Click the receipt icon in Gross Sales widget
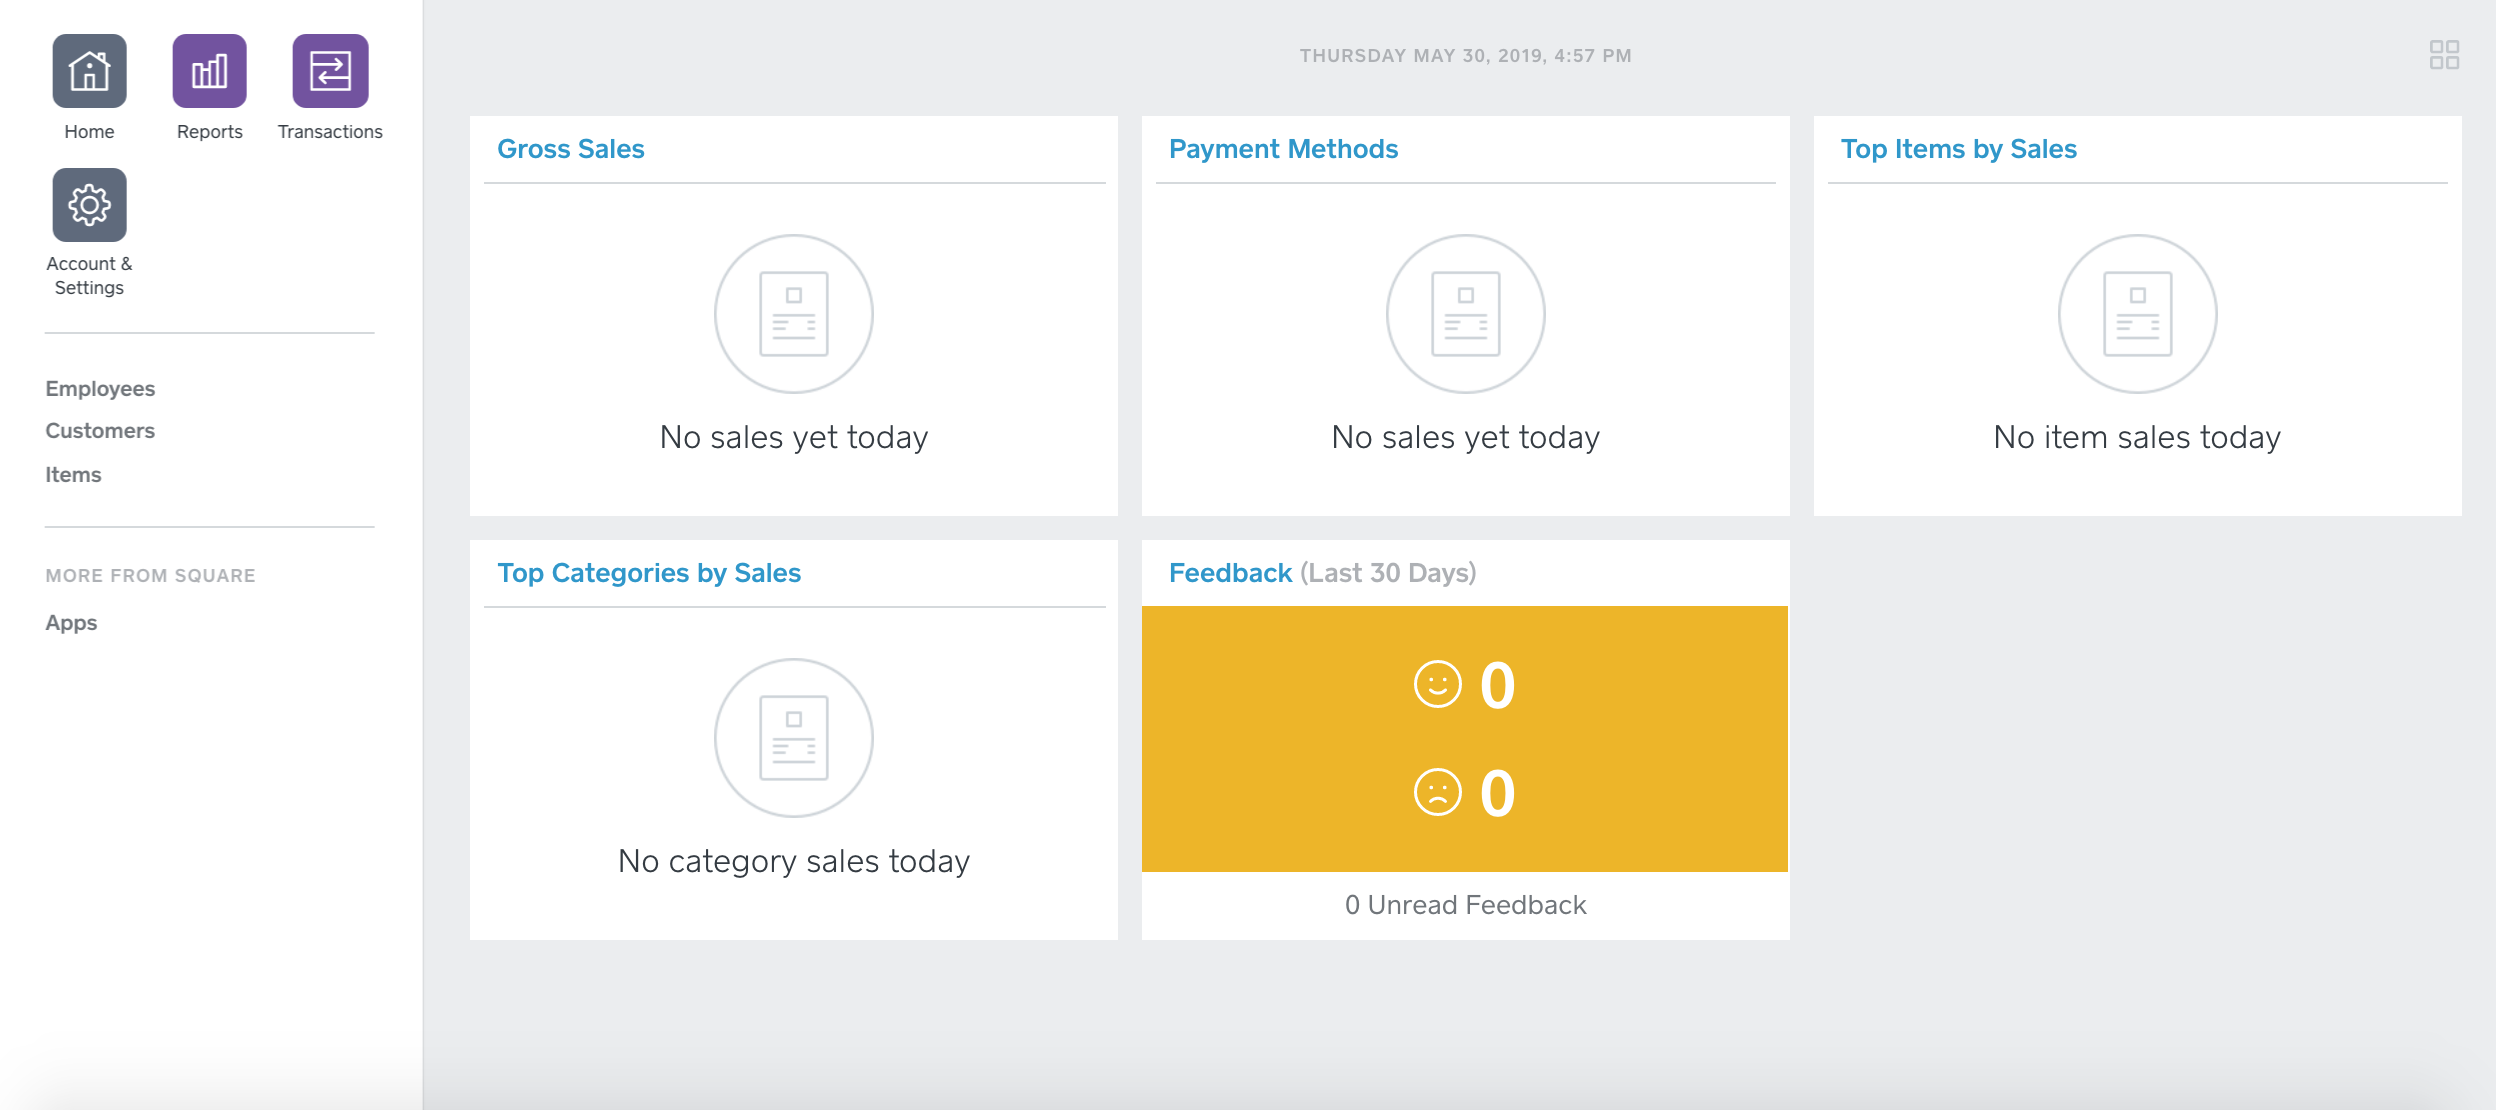The width and height of the screenshot is (2496, 1110). (x=793, y=313)
